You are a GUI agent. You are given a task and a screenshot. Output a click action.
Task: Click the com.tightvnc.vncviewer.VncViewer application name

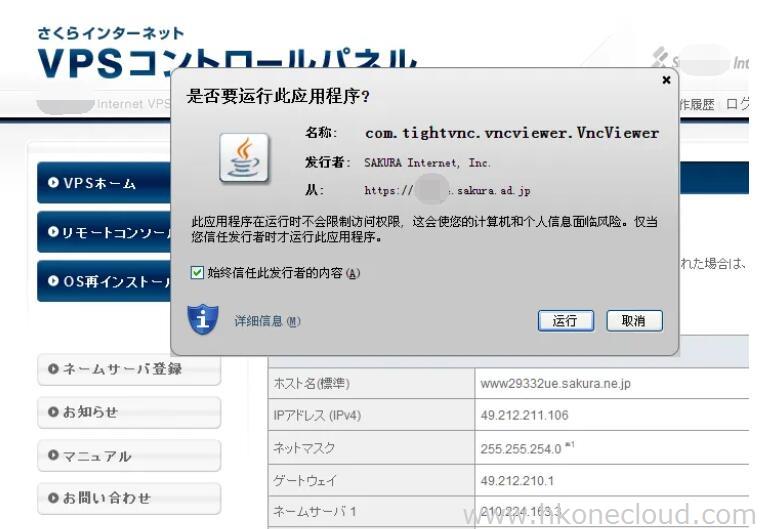[512, 133]
